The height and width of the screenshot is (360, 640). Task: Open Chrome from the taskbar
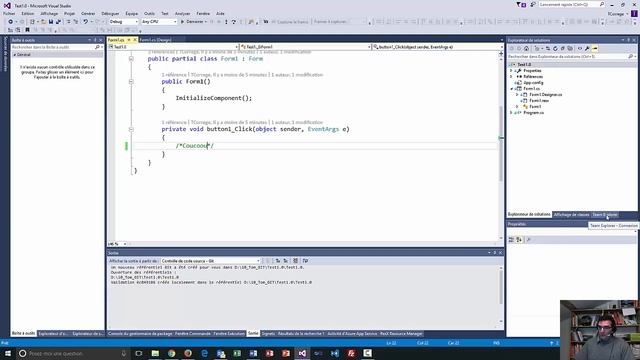171,353
